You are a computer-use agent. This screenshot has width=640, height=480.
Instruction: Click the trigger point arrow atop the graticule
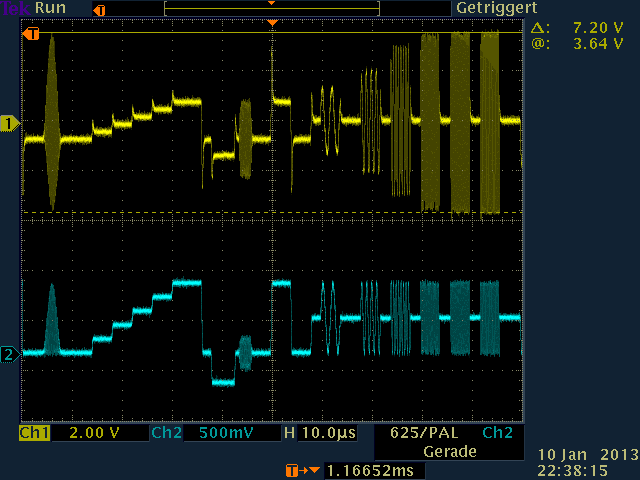coord(272,22)
